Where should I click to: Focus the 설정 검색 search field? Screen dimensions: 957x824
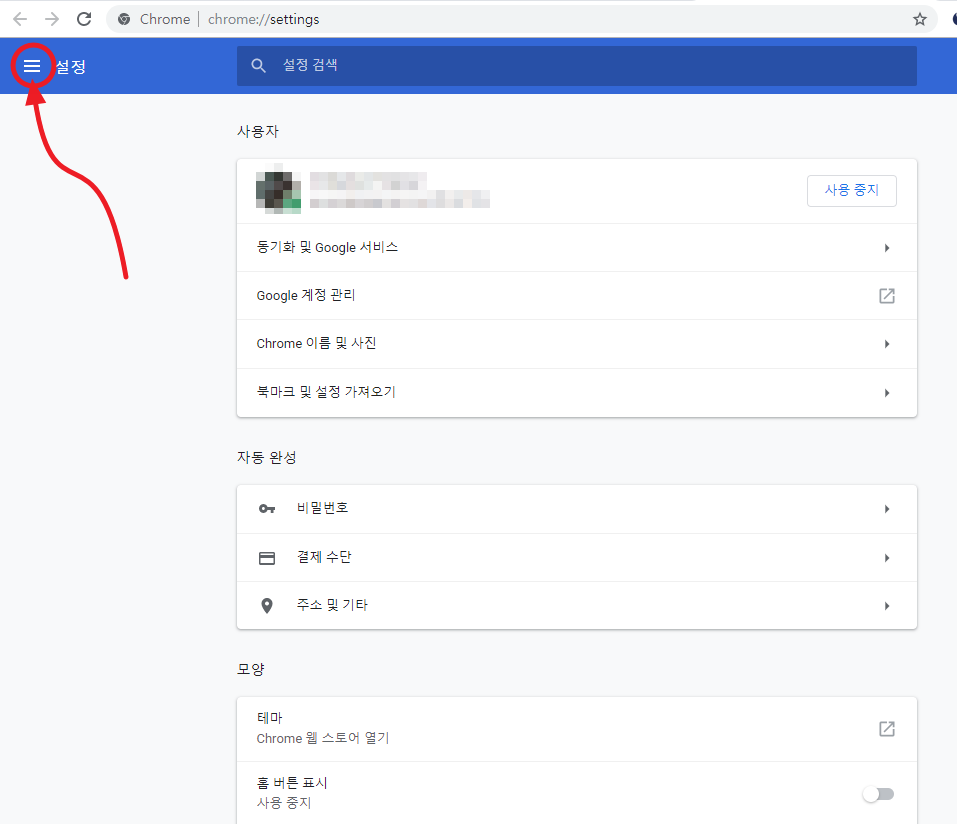[x=577, y=65]
